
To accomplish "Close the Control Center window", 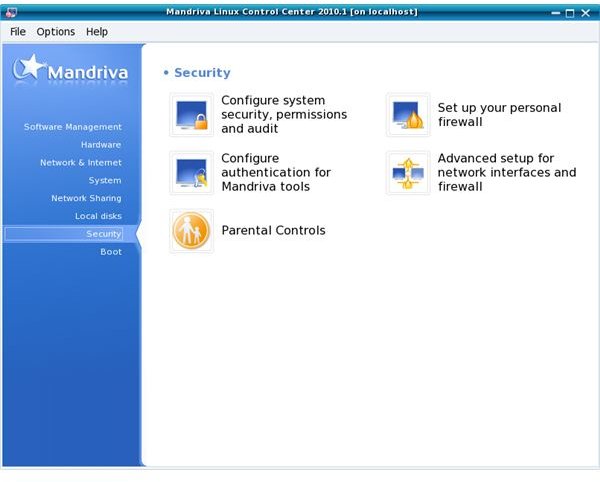I will [585, 13].
